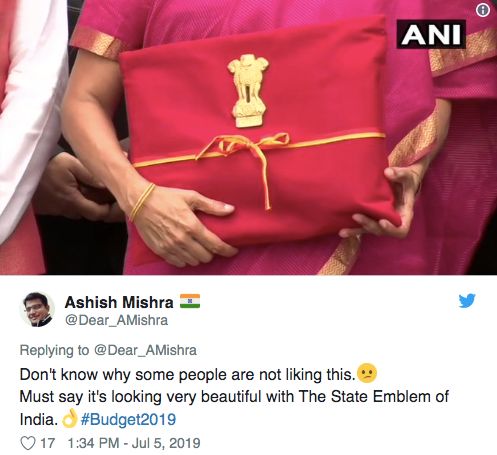This screenshot has height=455, width=497.
Task: Click the 1:34 PM - Jul 5, 2019 timestamp
Action: click(x=134, y=443)
